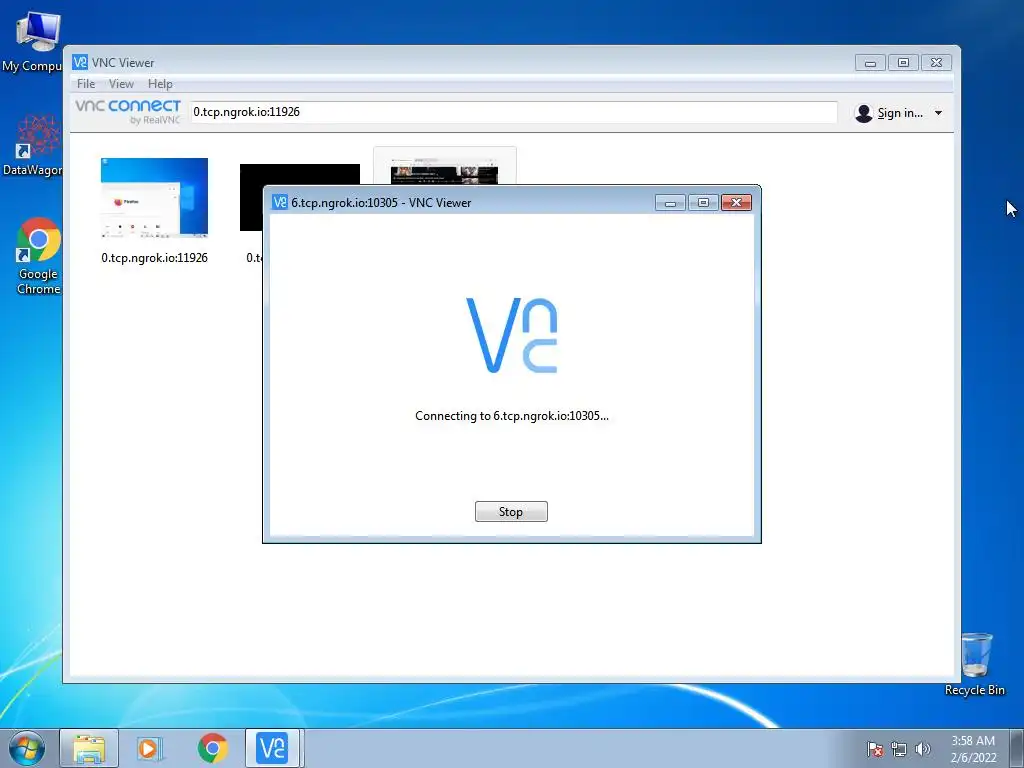Click the VNC icon in connecting dialog title bar
Viewport: 1024px width, 768px height.
280,202
